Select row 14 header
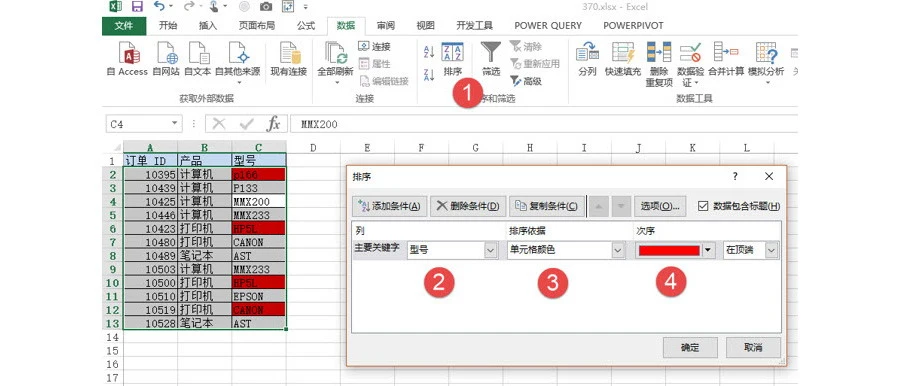 tap(112, 337)
